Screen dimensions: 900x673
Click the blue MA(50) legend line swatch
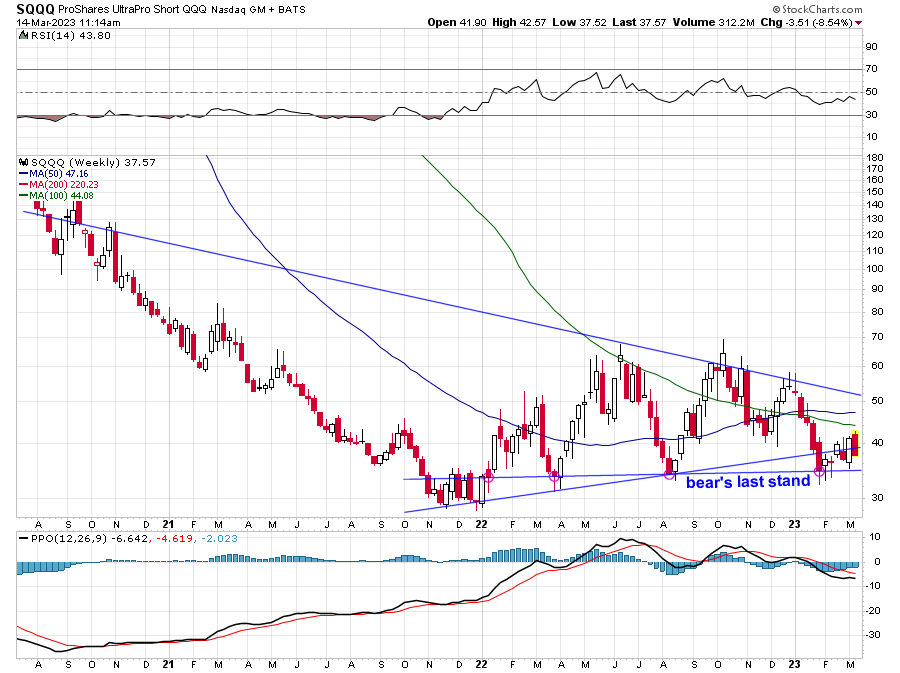(x=24, y=173)
